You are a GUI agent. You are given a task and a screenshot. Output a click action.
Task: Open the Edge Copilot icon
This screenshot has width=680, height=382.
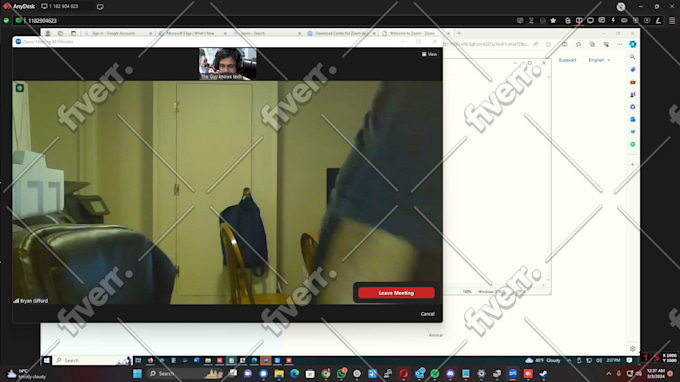633,44
